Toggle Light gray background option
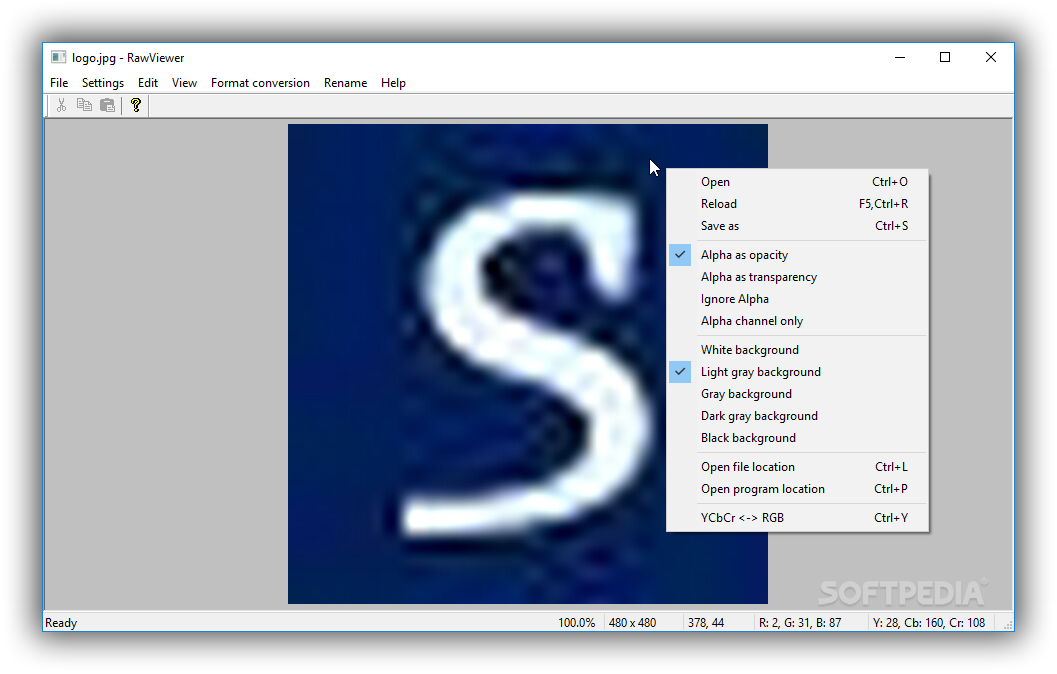 (797, 372)
